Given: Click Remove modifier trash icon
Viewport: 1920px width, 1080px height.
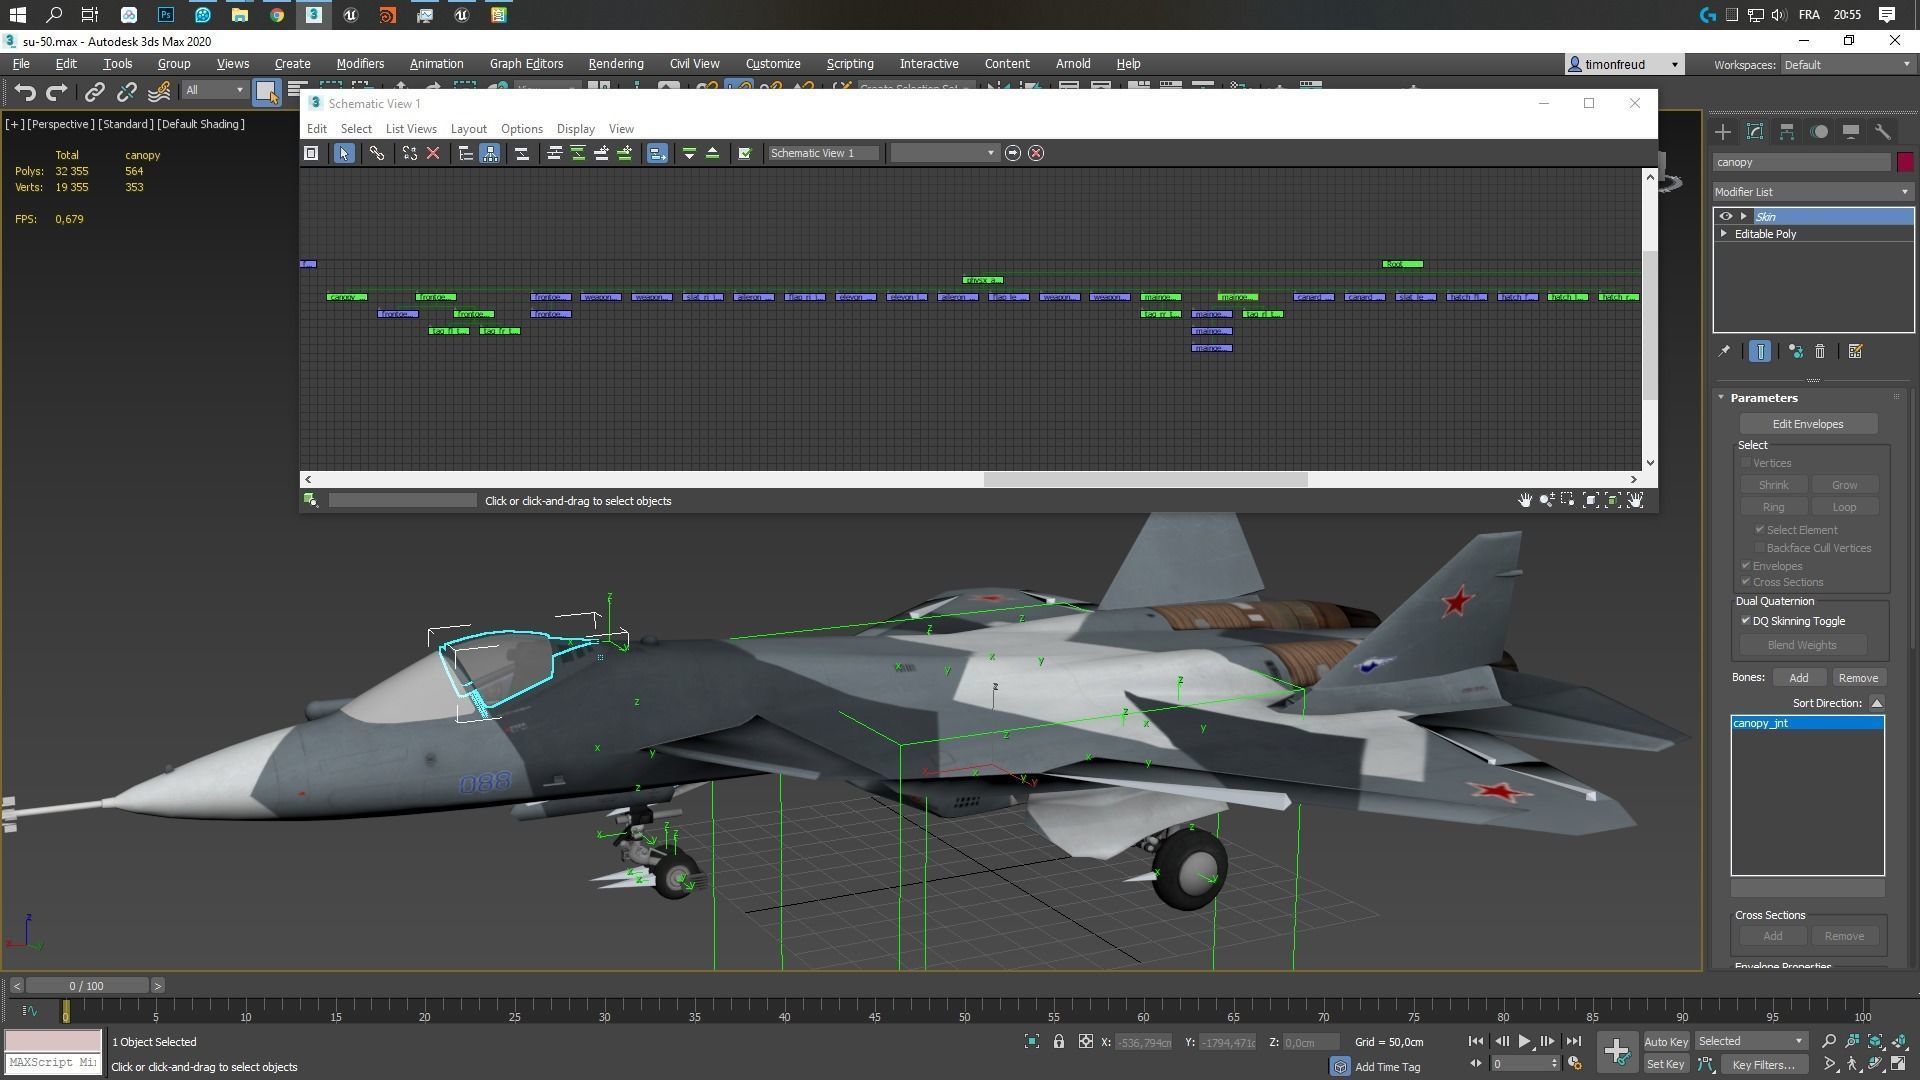Looking at the screenshot, I should 1820,352.
